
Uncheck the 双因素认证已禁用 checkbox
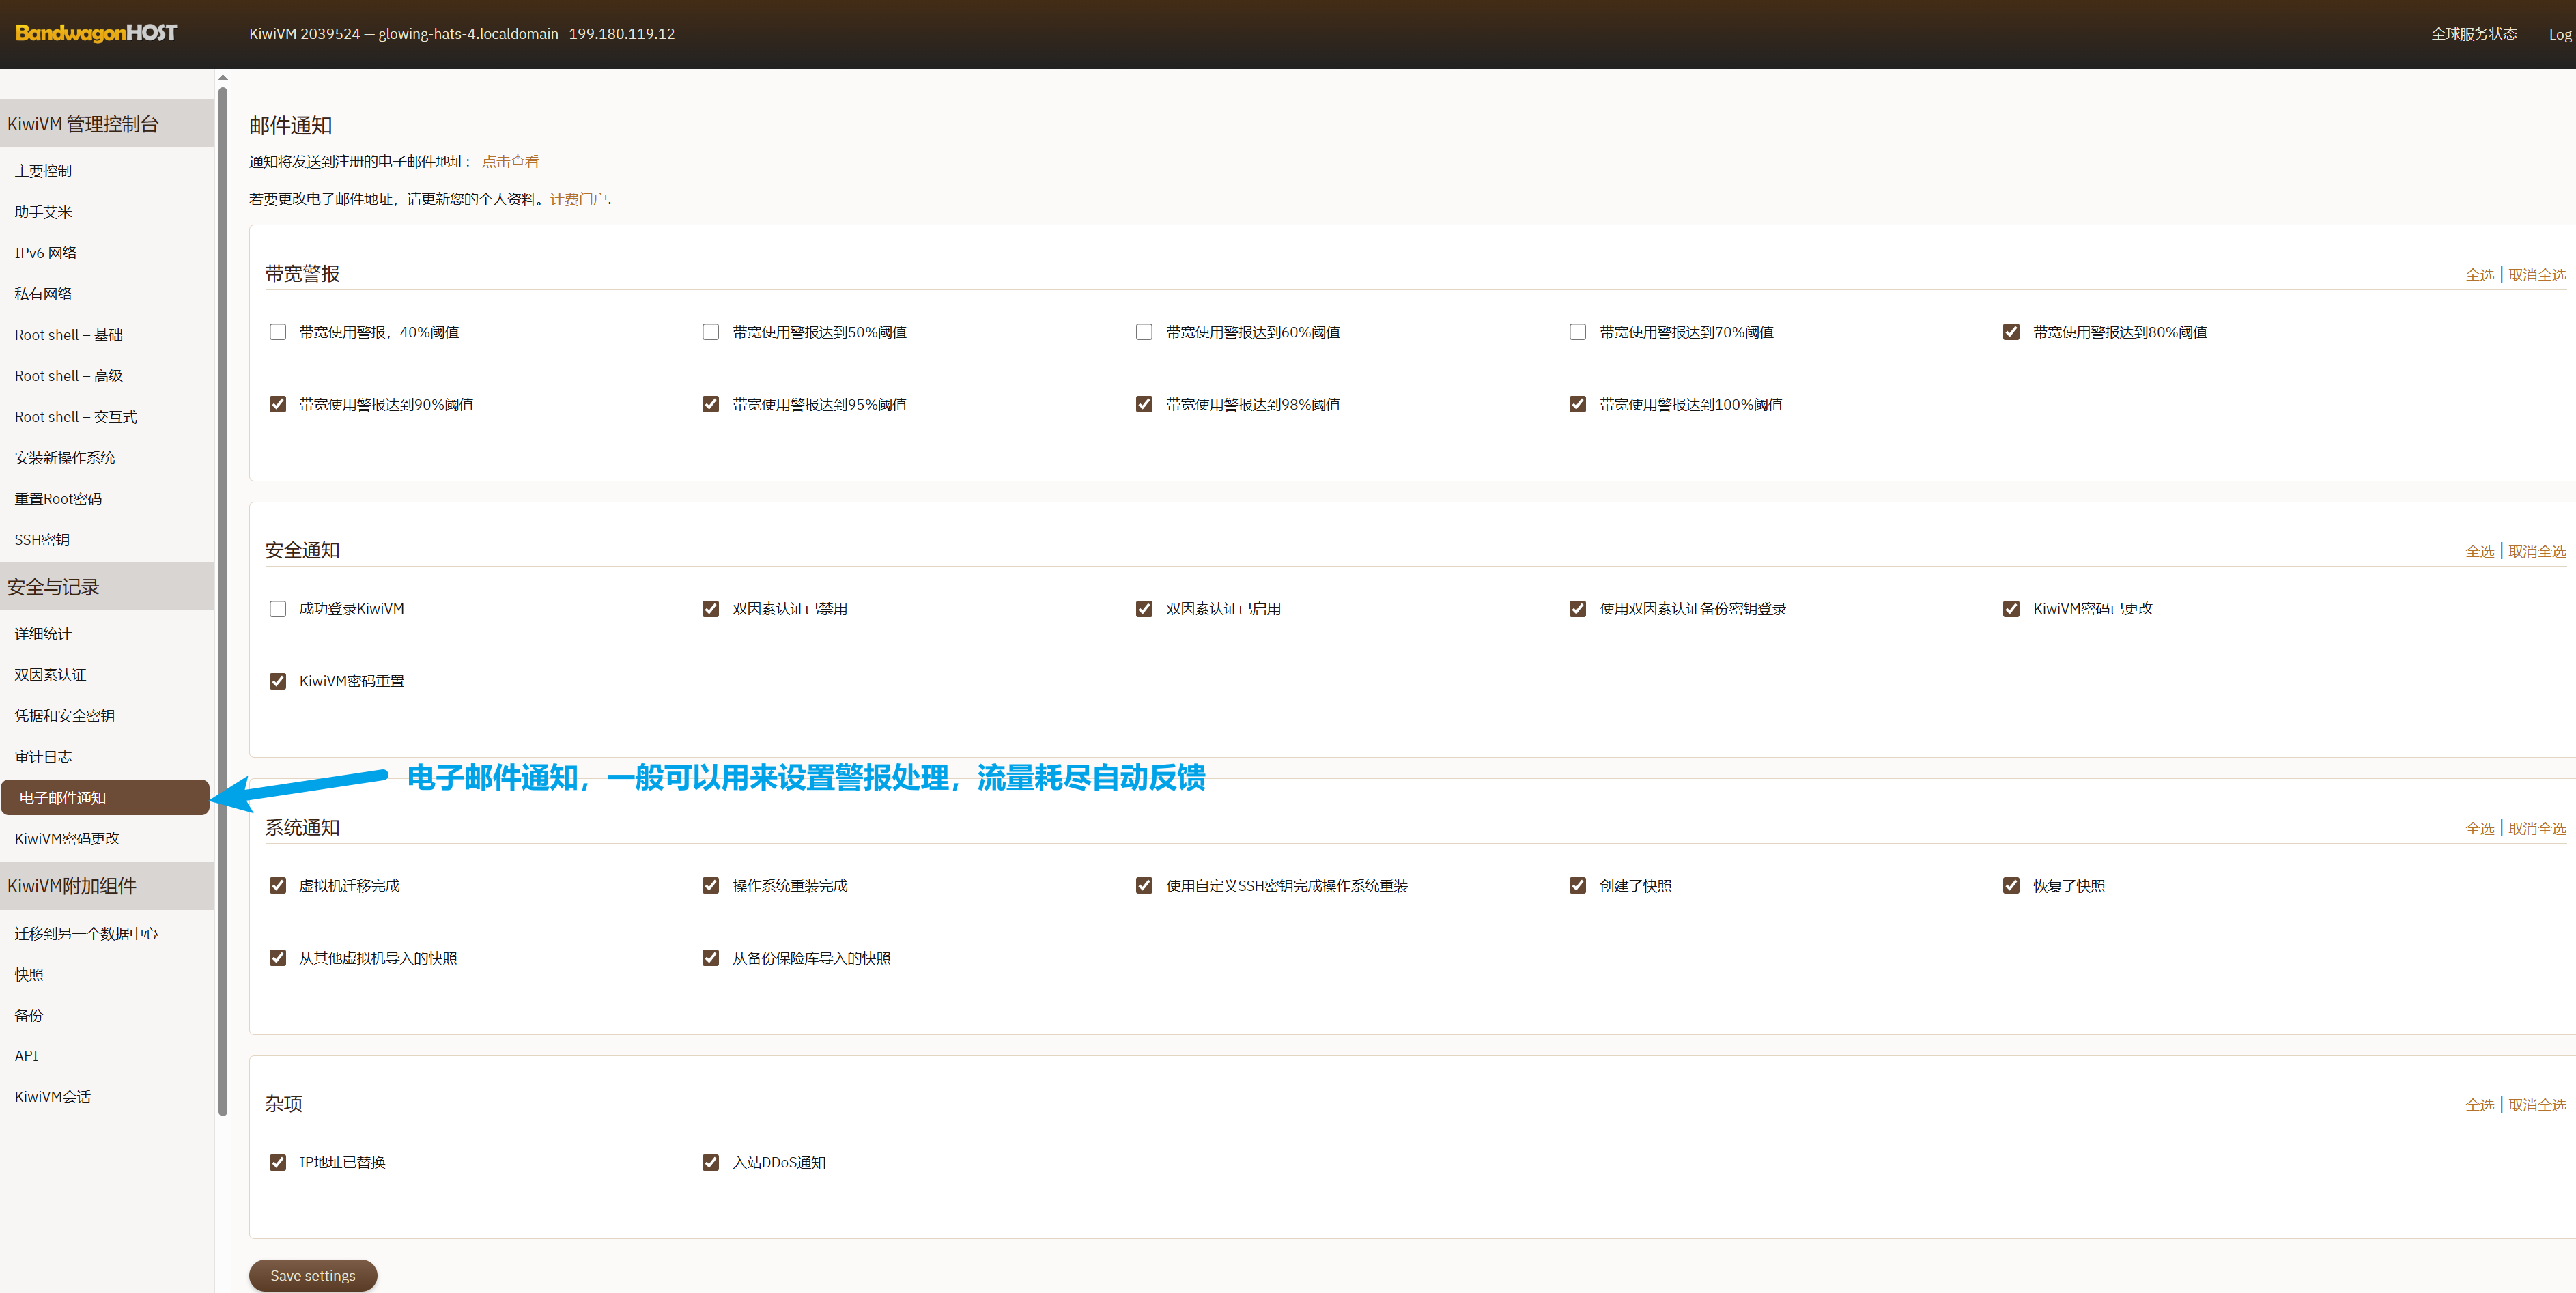(x=711, y=609)
